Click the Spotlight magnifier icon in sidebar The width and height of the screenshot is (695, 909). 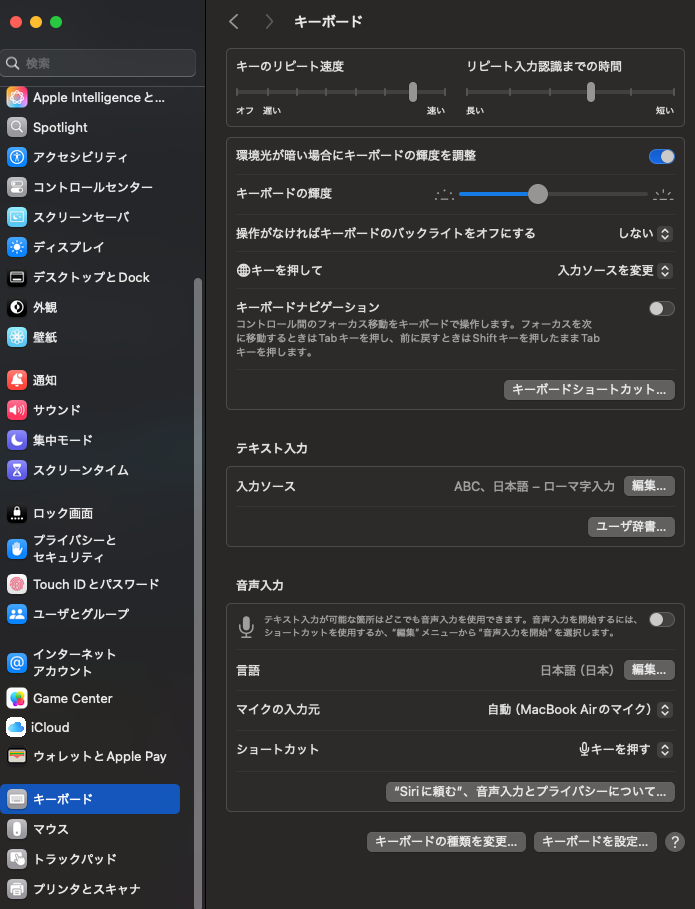click(17, 127)
